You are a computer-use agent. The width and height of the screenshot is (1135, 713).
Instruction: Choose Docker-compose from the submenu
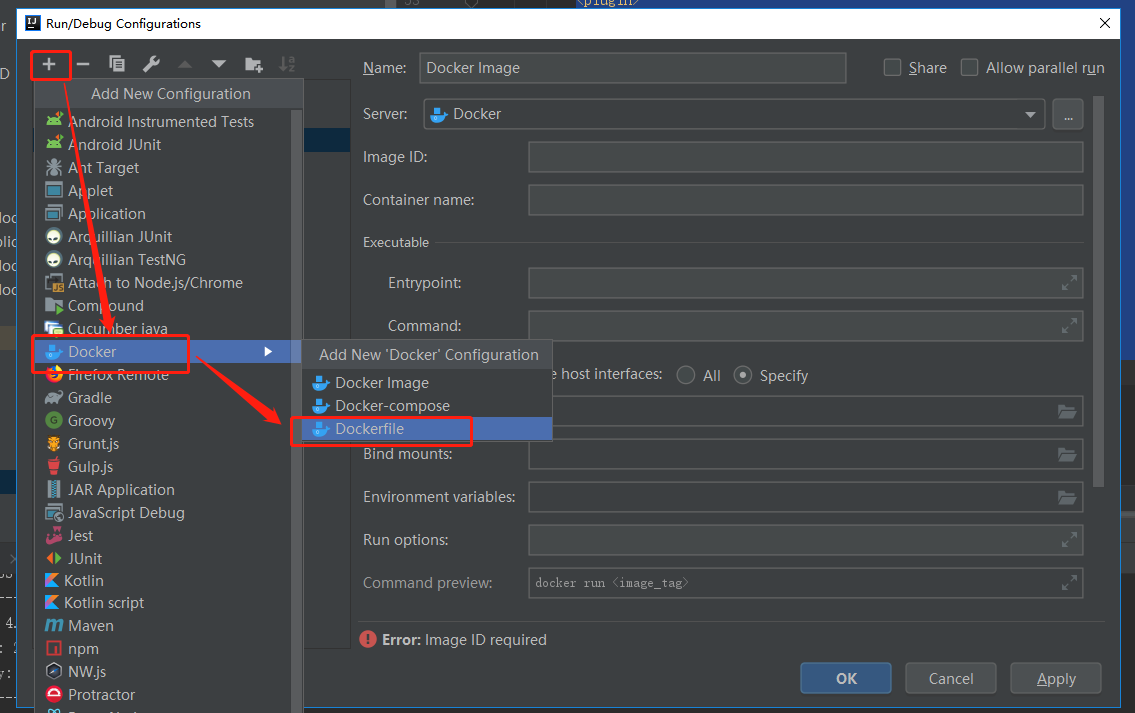[427, 406]
